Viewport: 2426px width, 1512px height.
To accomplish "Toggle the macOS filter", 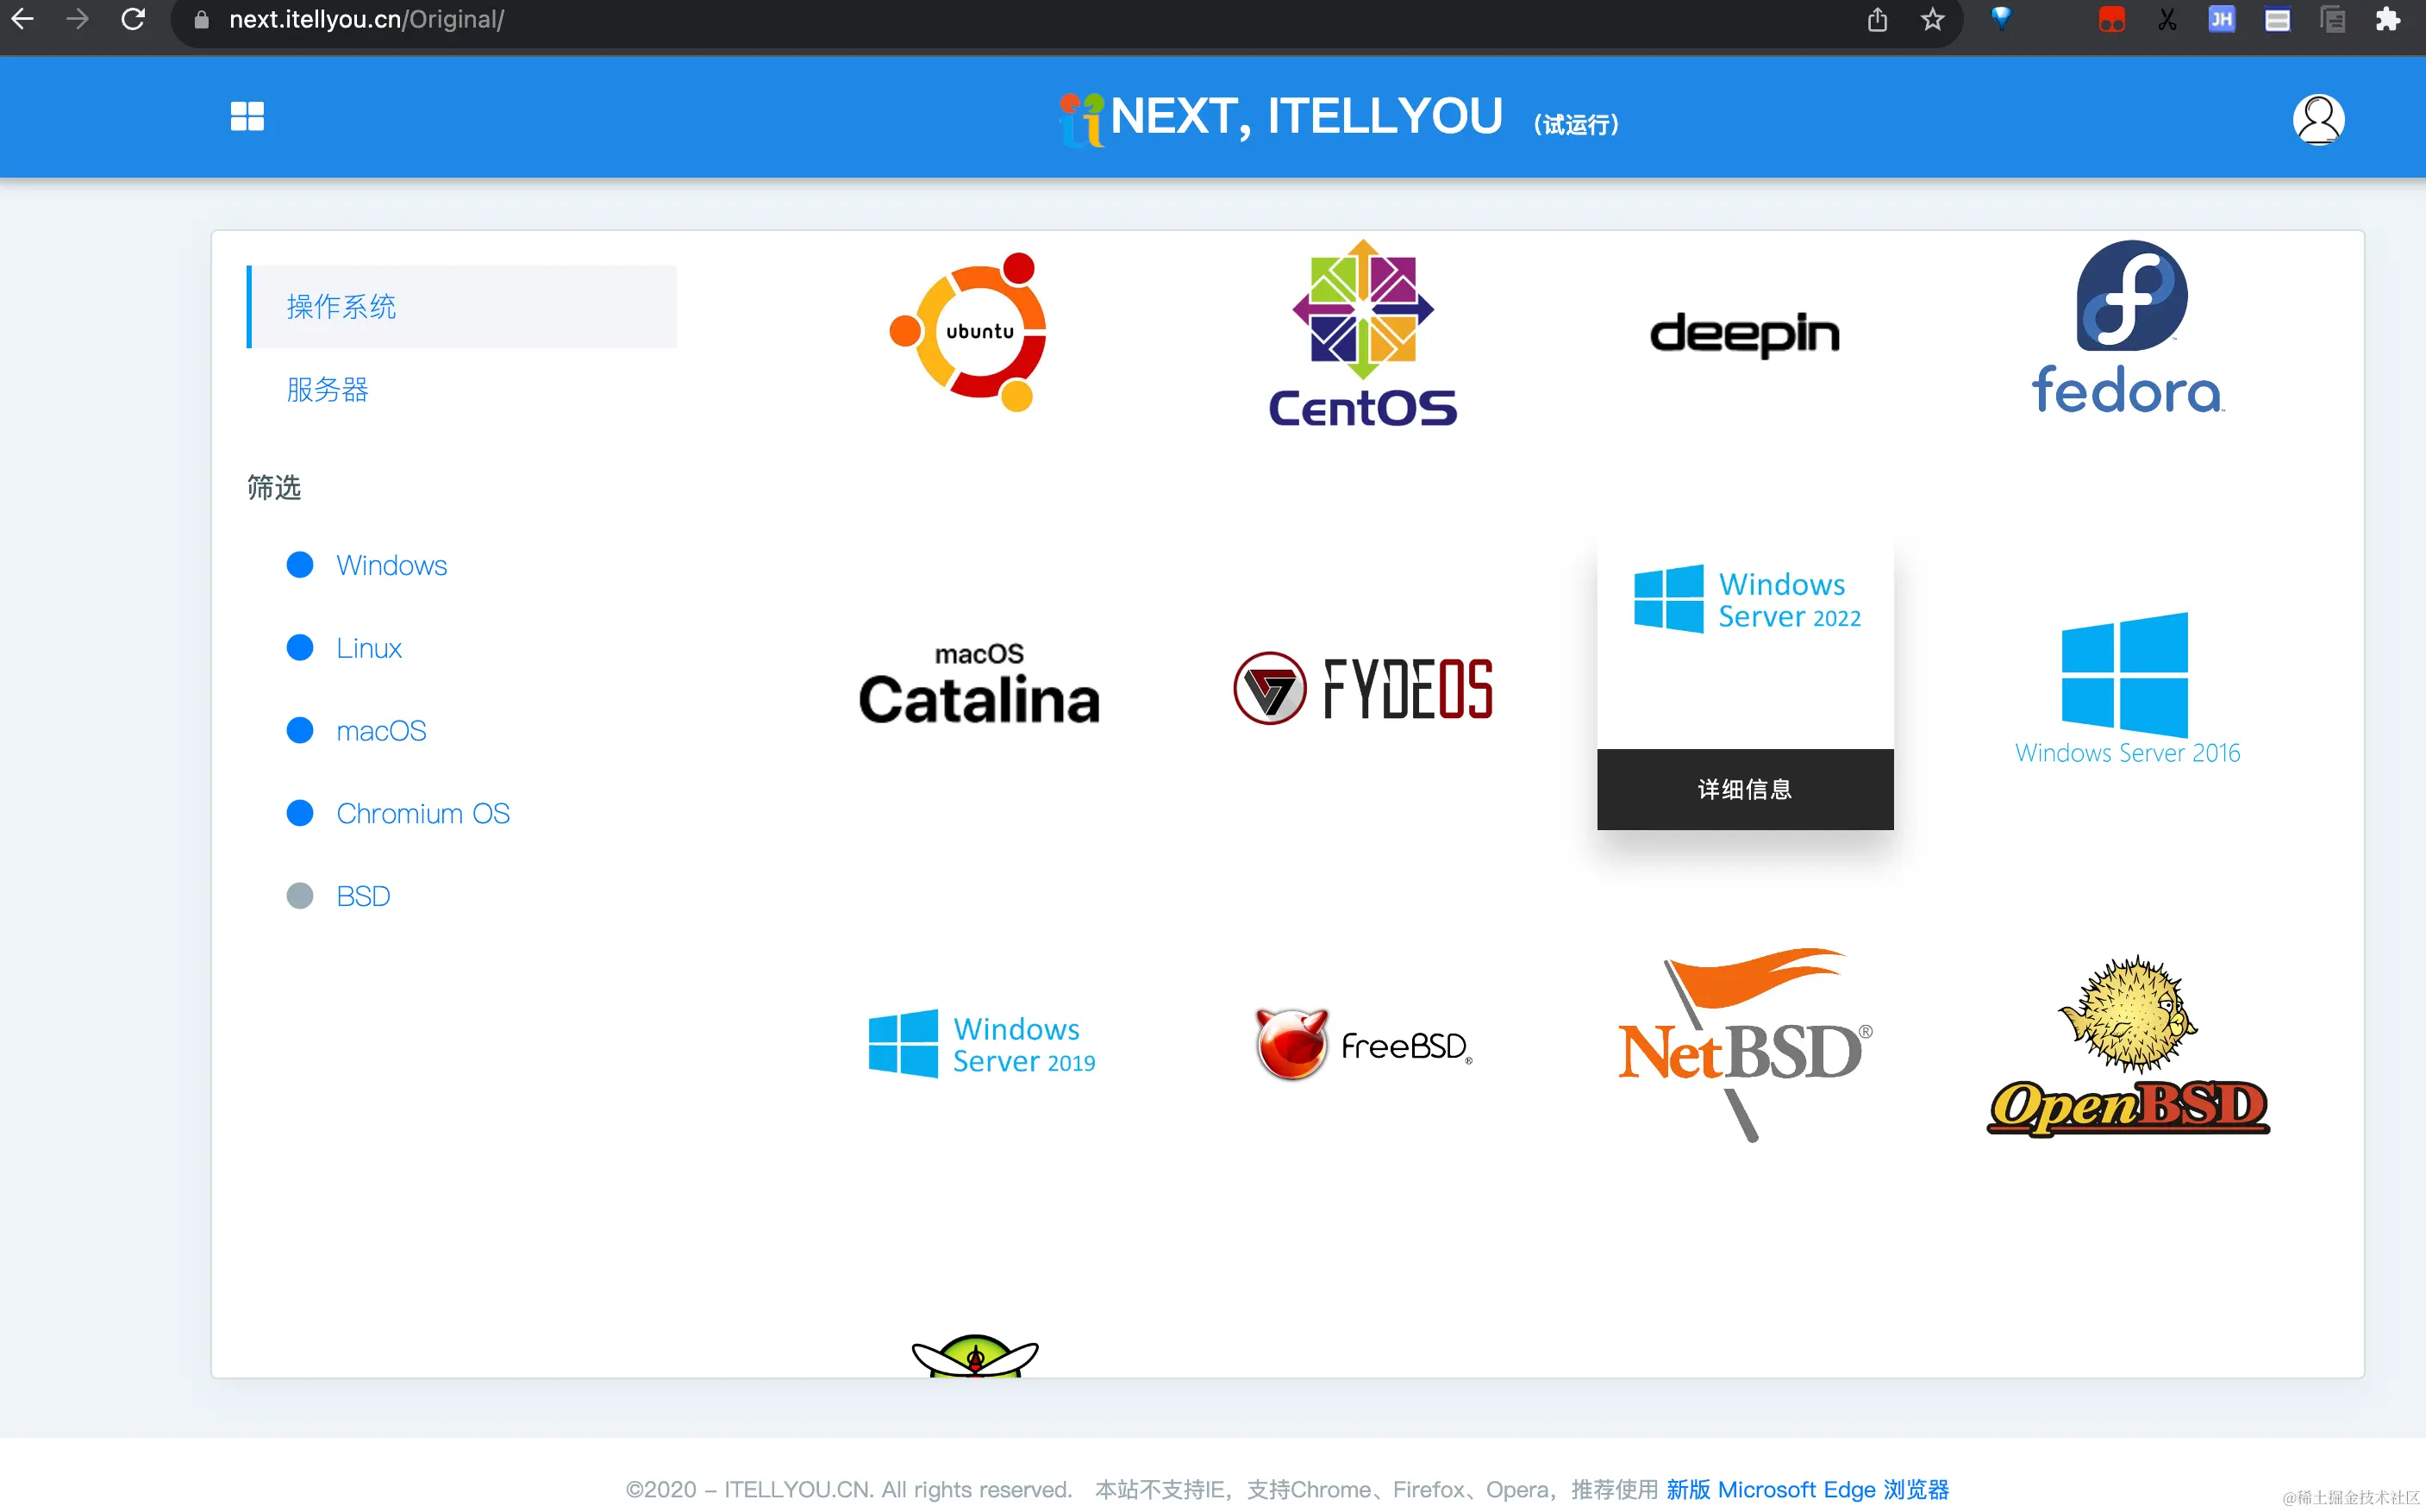I will tap(356, 731).
